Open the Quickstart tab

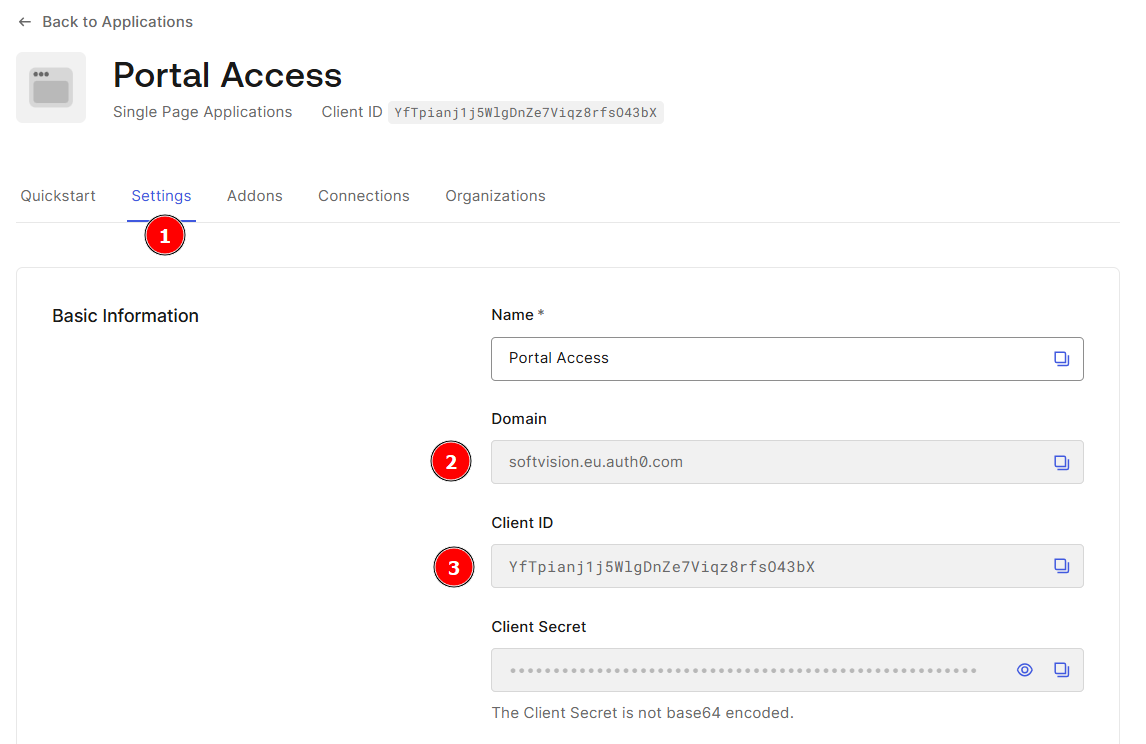[58, 196]
